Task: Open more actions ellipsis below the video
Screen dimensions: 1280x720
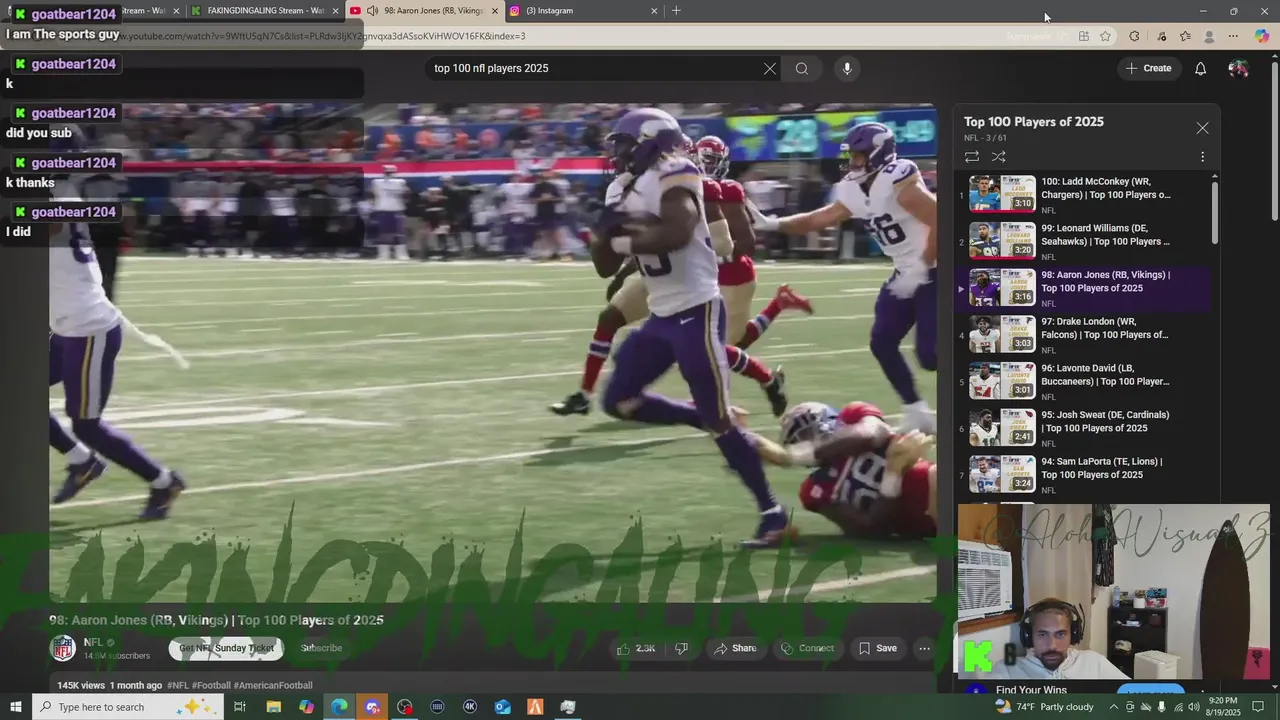Action: (924, 648)
